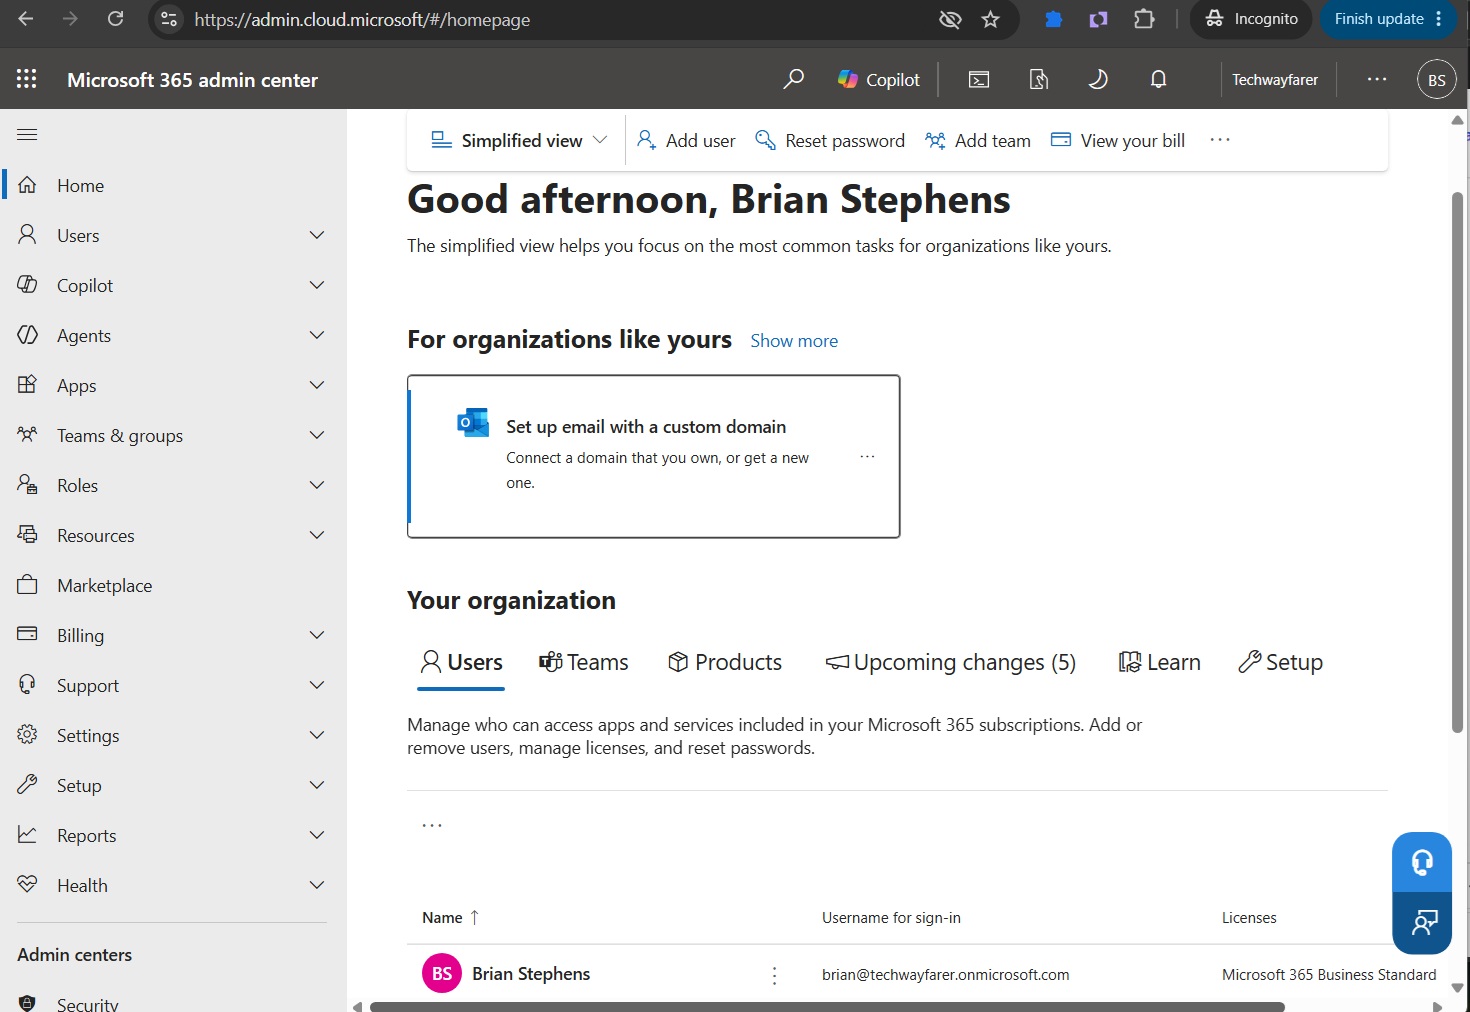Open the Cloud Shell terminal icon

(979, 80)
